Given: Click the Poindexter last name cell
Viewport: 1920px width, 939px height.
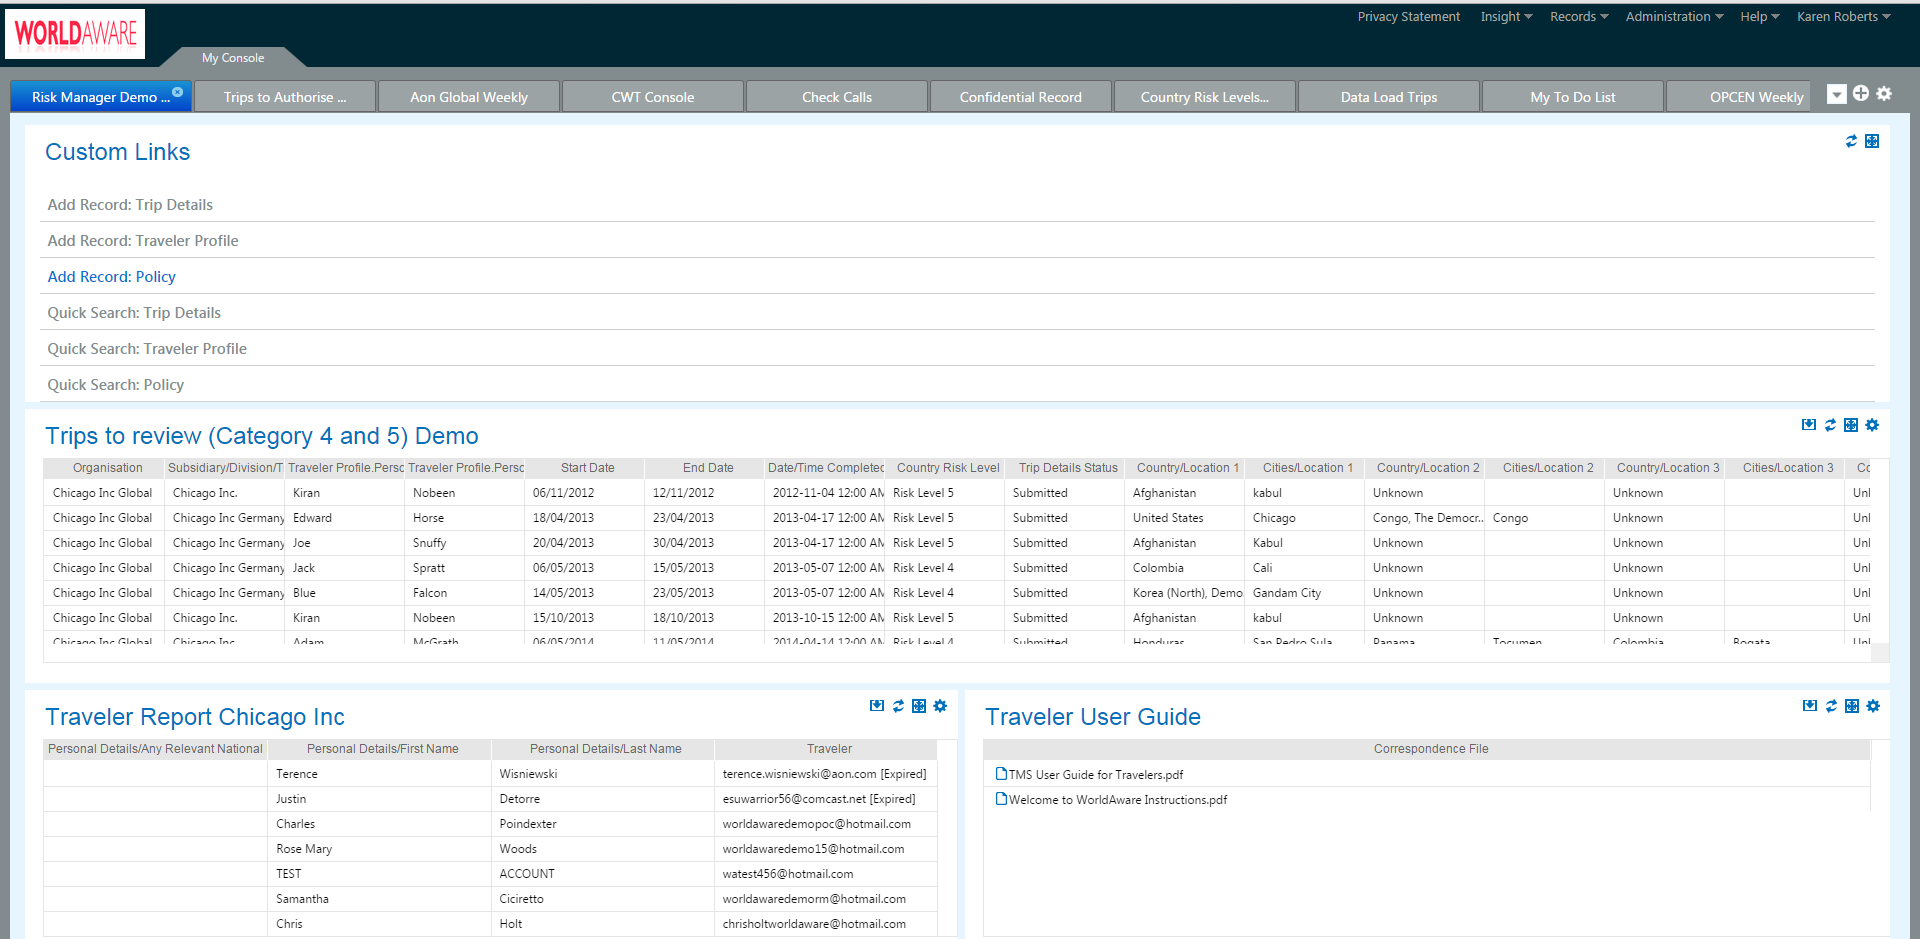Looking at the screenshot, I should pos(603,824).
